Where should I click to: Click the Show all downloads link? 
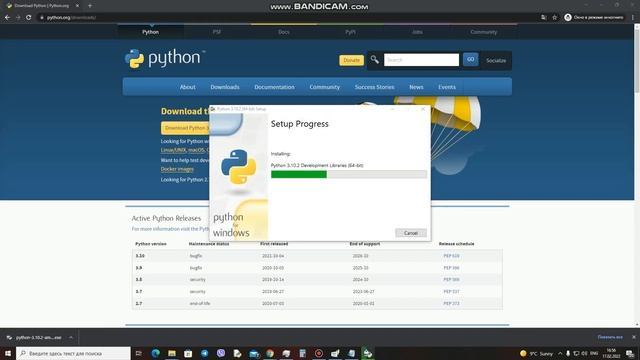(x=610, y=337)
